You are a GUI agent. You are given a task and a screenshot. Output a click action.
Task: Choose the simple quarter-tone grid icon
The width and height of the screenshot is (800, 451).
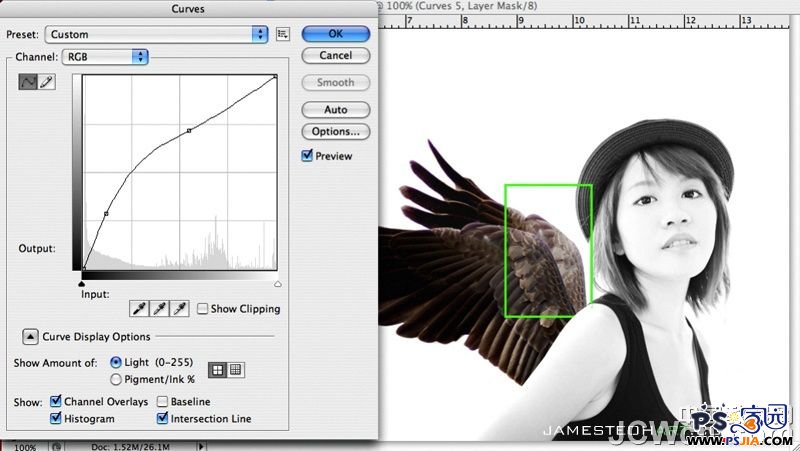pyautogui.click(x=218, y=370)
